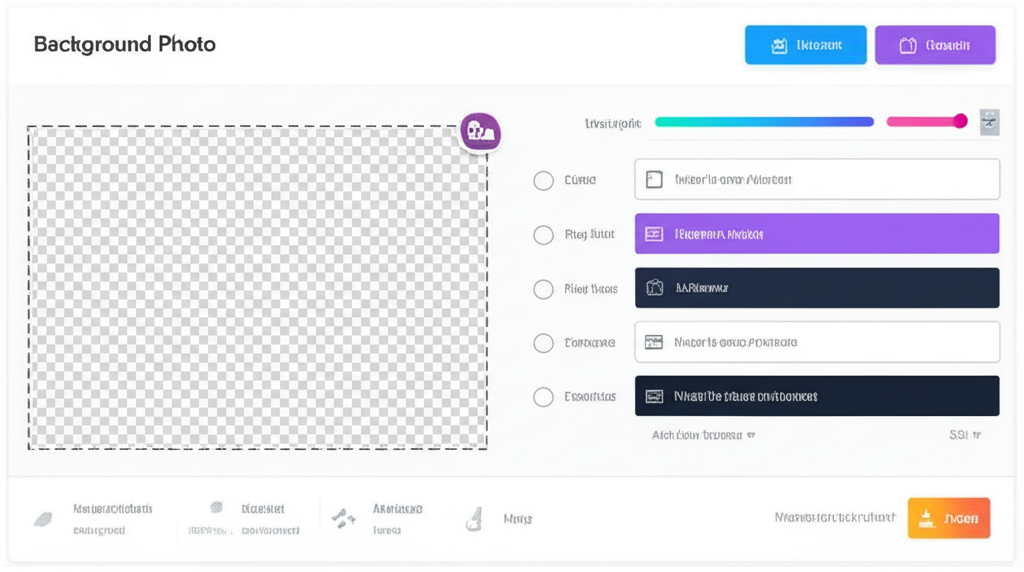Image resolution: width=1024 pixels, height=572 pixels.
Task: Click the leaf icon in the bottom toolbar
Action: [x=43, y=519]
